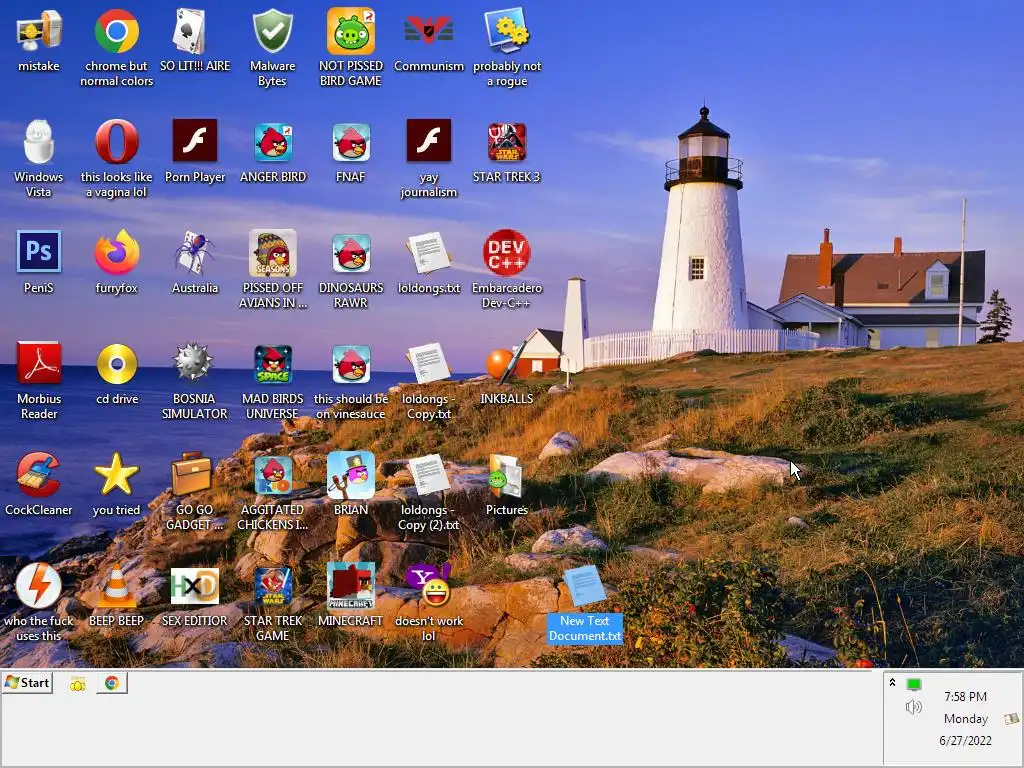Select the STAR TREK GAME icon

tap(273, 586)
